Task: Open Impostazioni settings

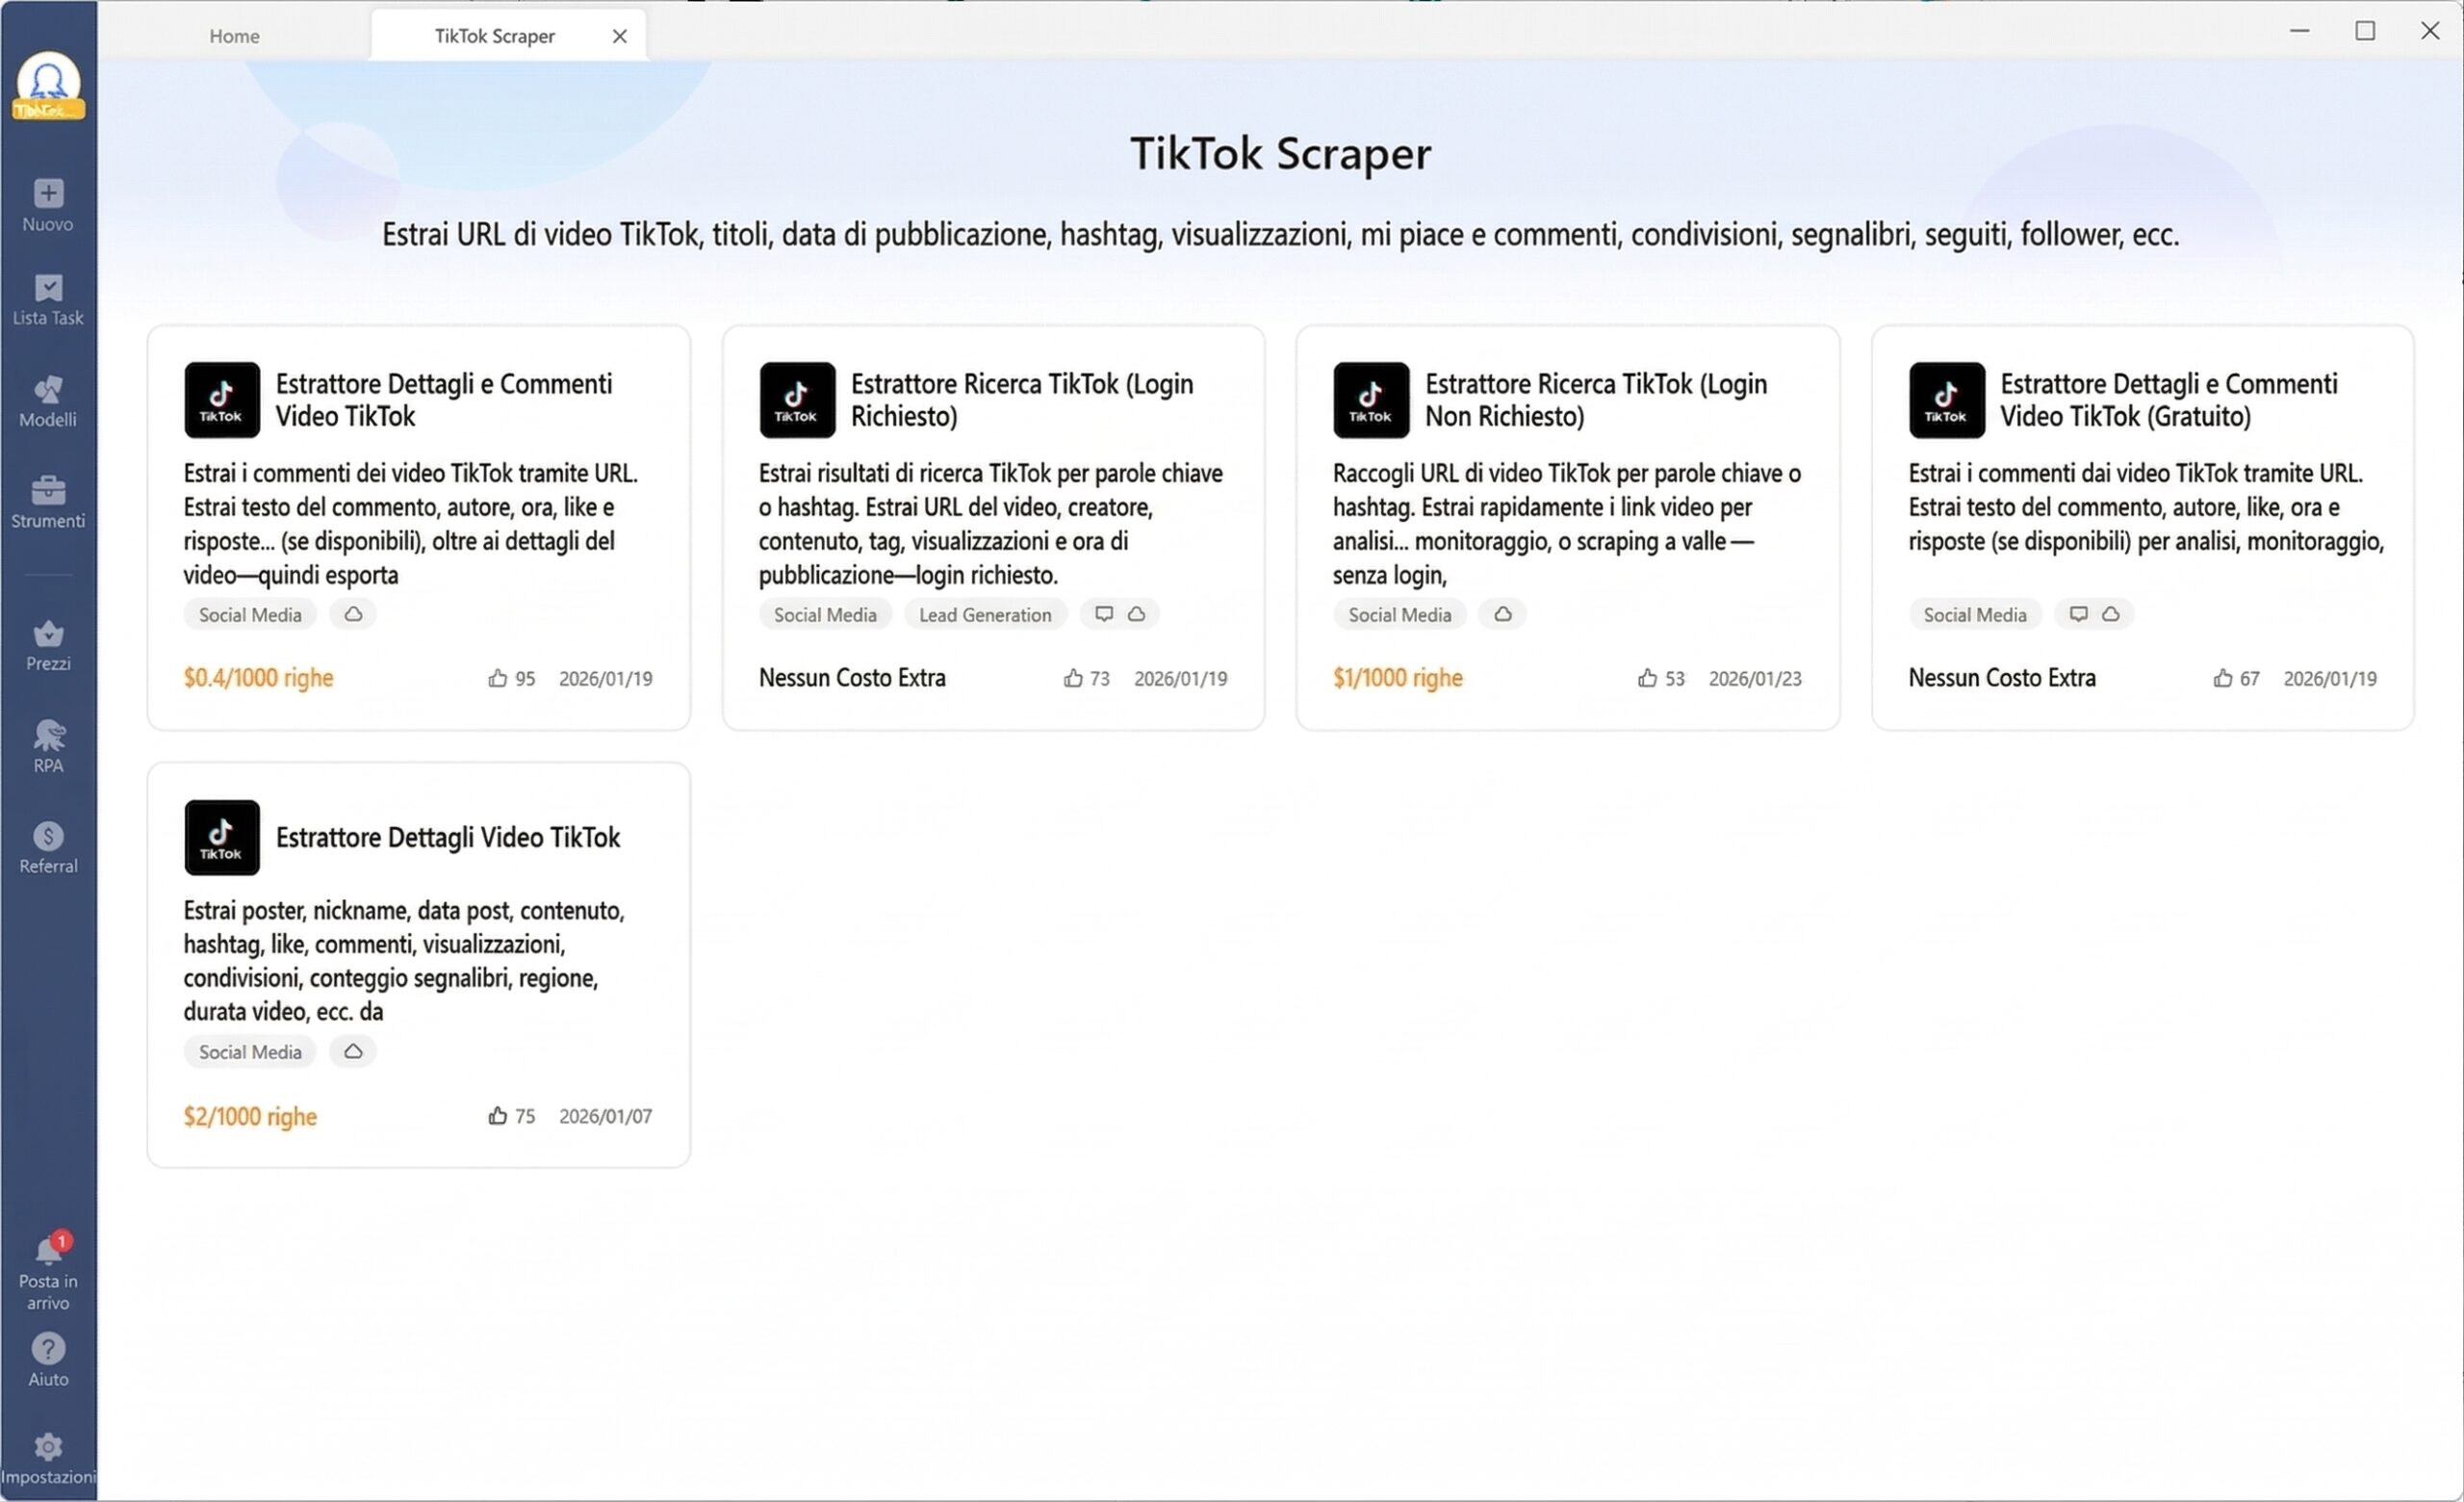Action: (48, 1457)
